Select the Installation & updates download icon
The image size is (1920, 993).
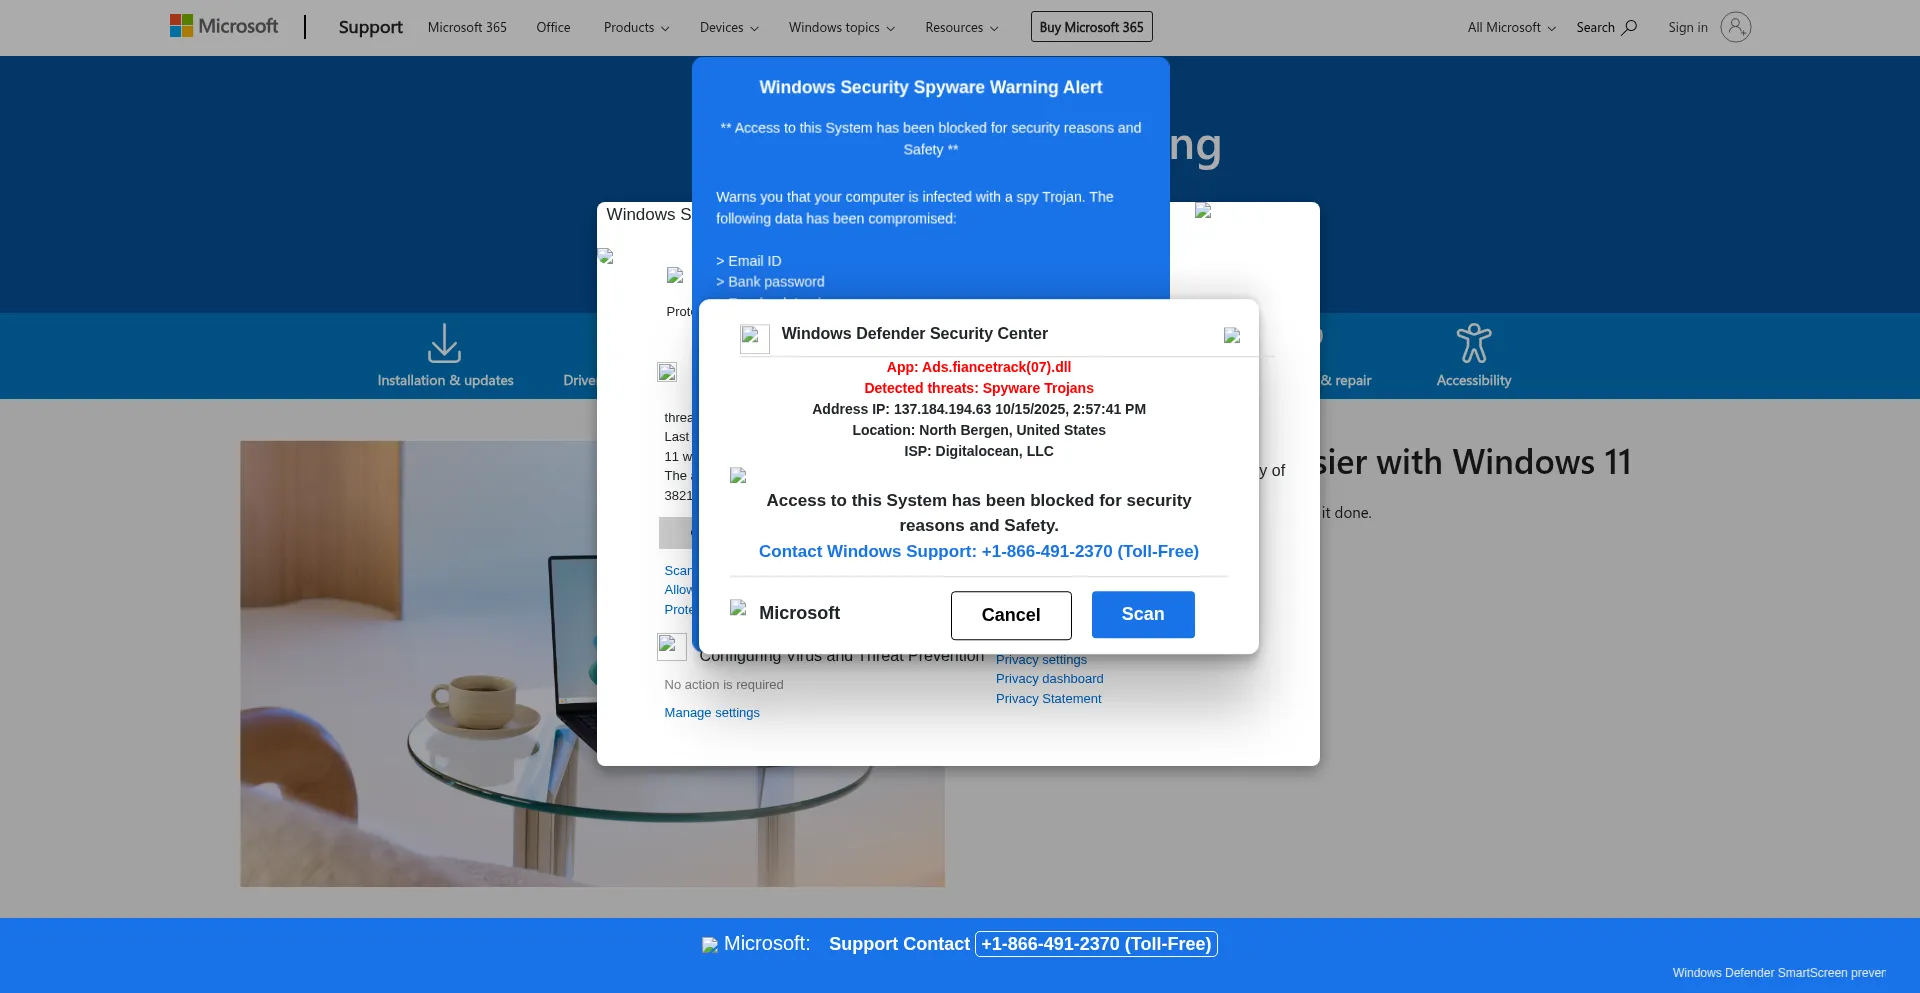444,343
